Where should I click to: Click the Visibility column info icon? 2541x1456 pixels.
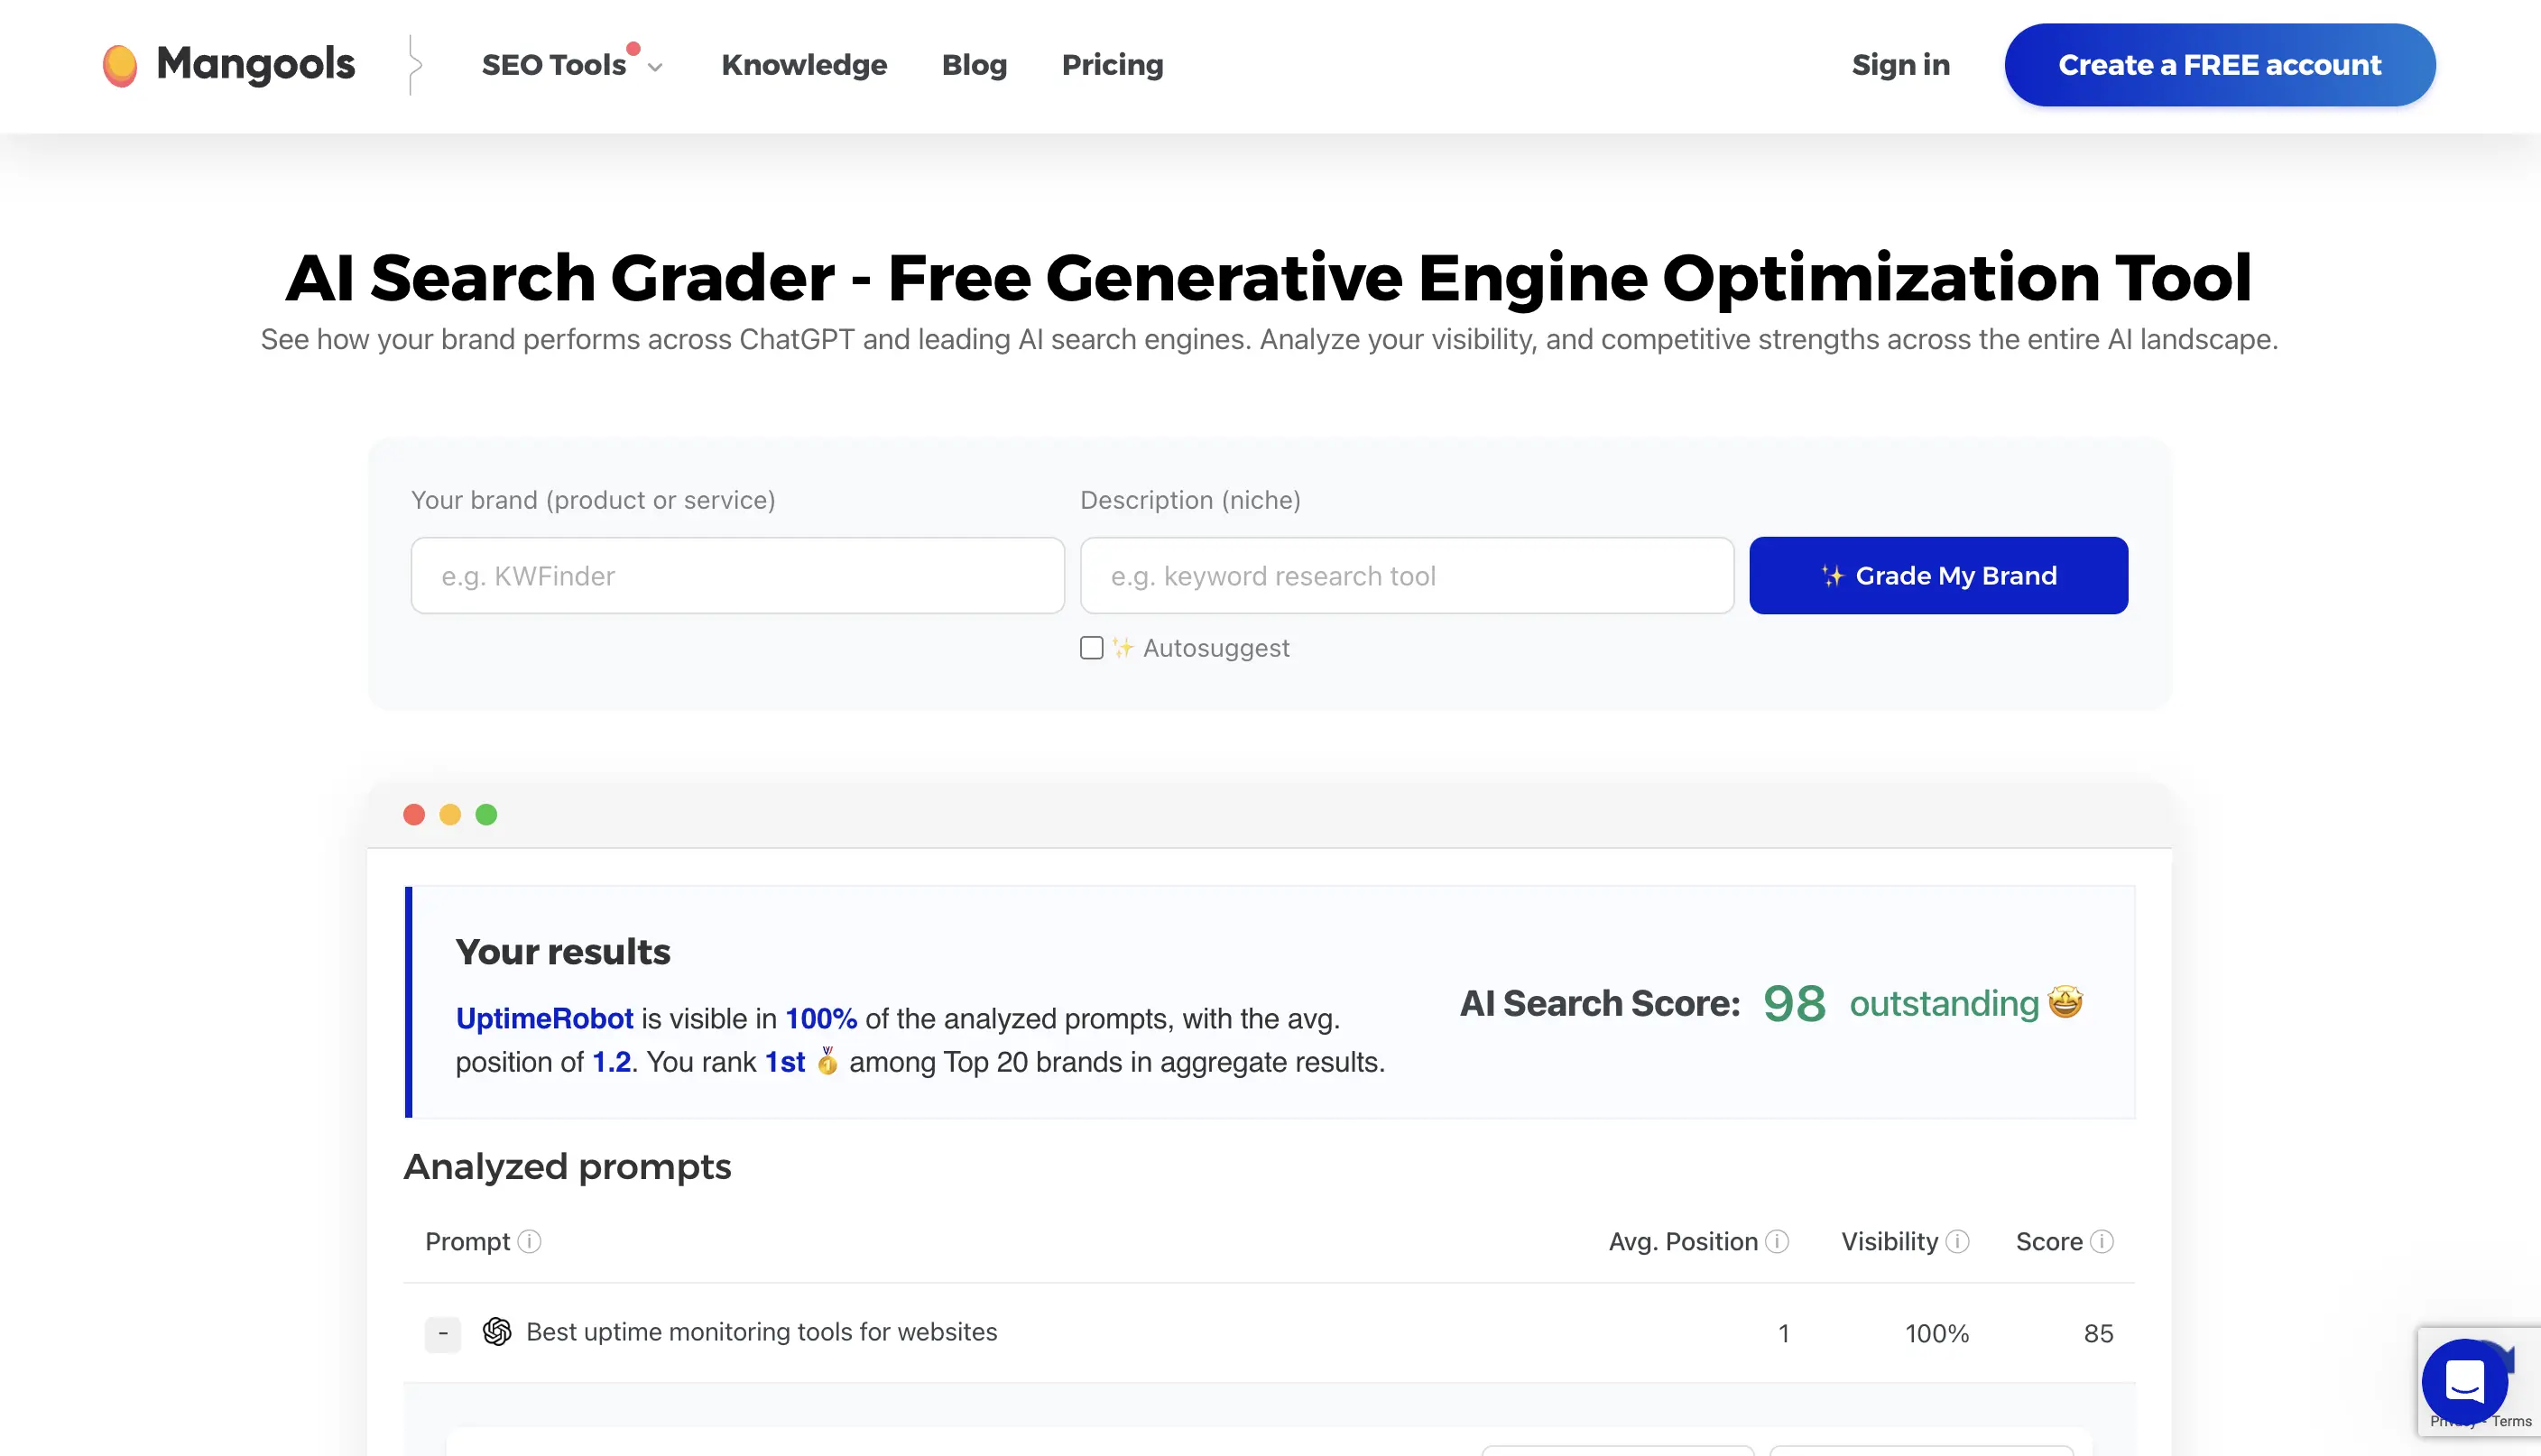pos(1958,1241)
